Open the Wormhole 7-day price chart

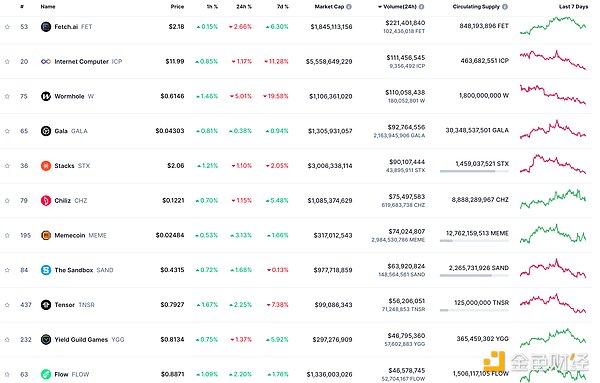pos(553,95)
